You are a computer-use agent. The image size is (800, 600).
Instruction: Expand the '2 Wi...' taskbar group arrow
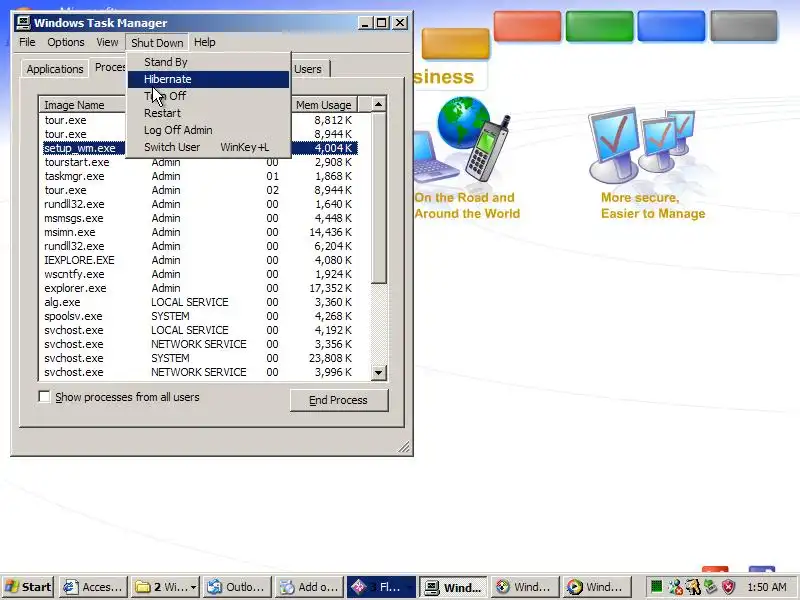pos(193,588)
